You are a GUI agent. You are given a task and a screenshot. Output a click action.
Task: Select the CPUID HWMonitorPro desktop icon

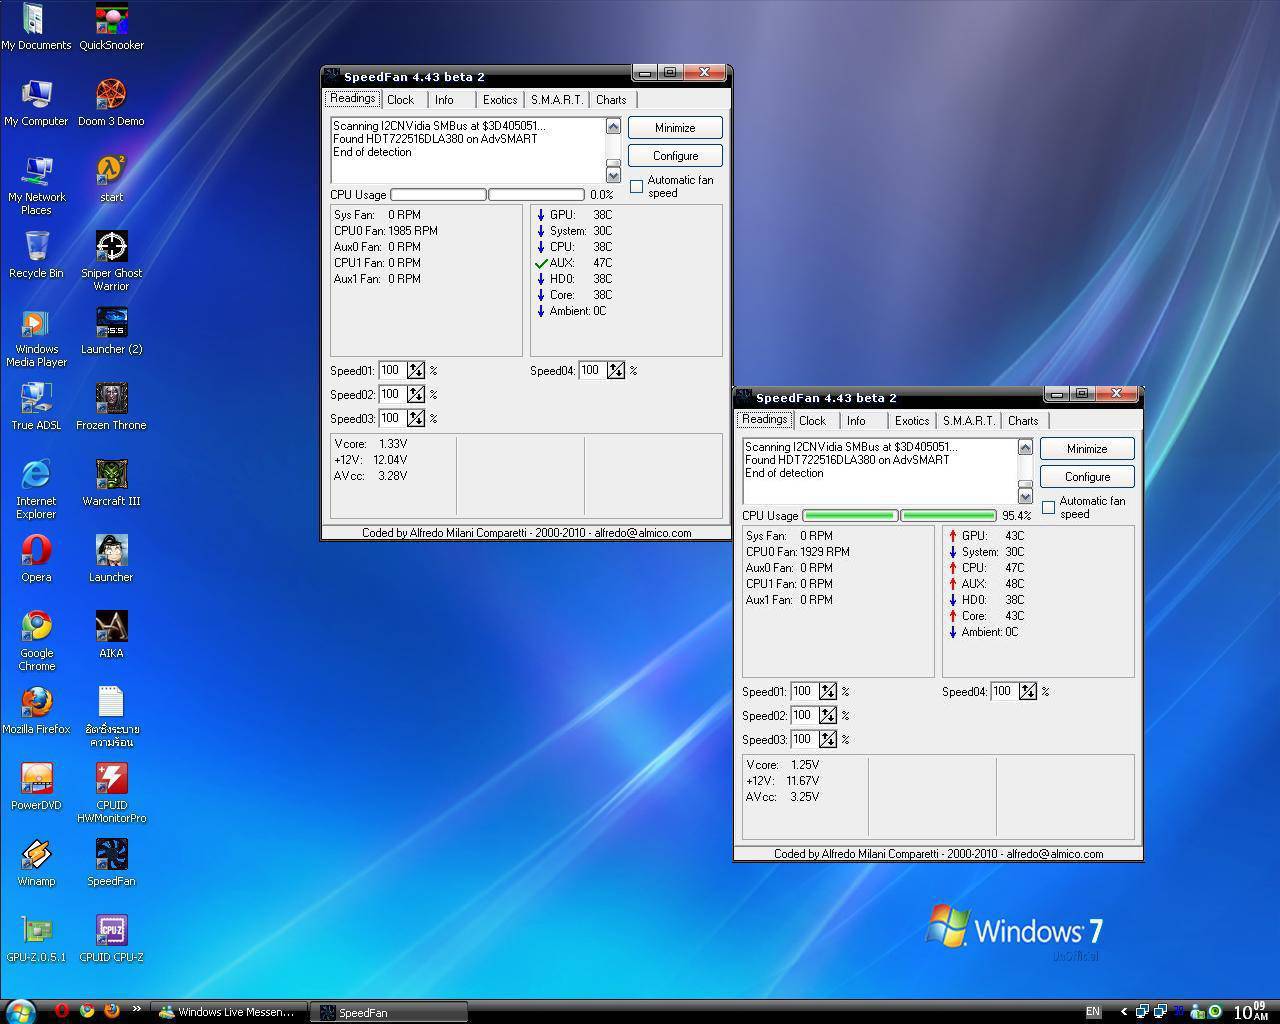[111, 792]
